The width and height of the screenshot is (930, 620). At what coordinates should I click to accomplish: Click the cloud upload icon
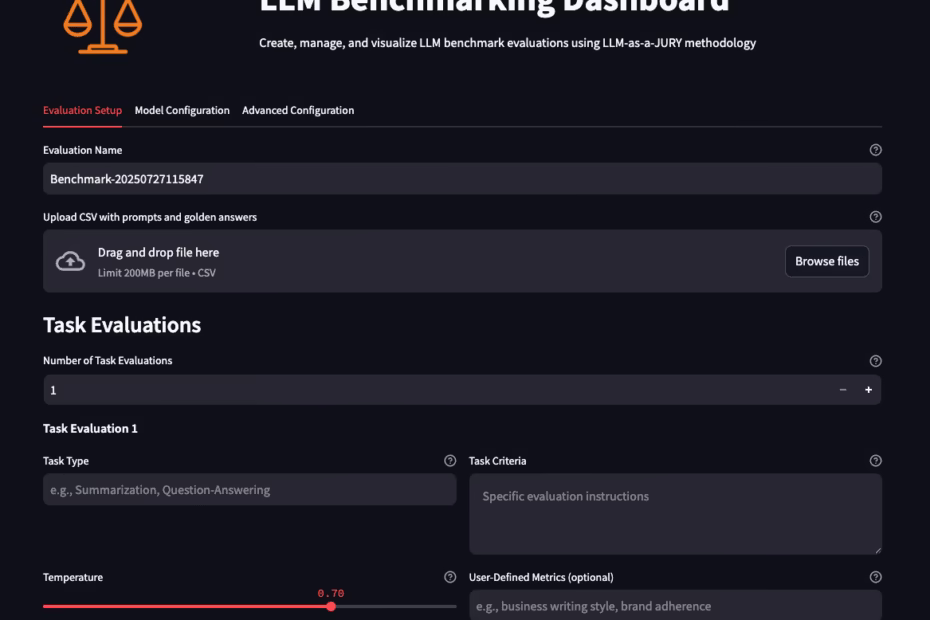70,261
